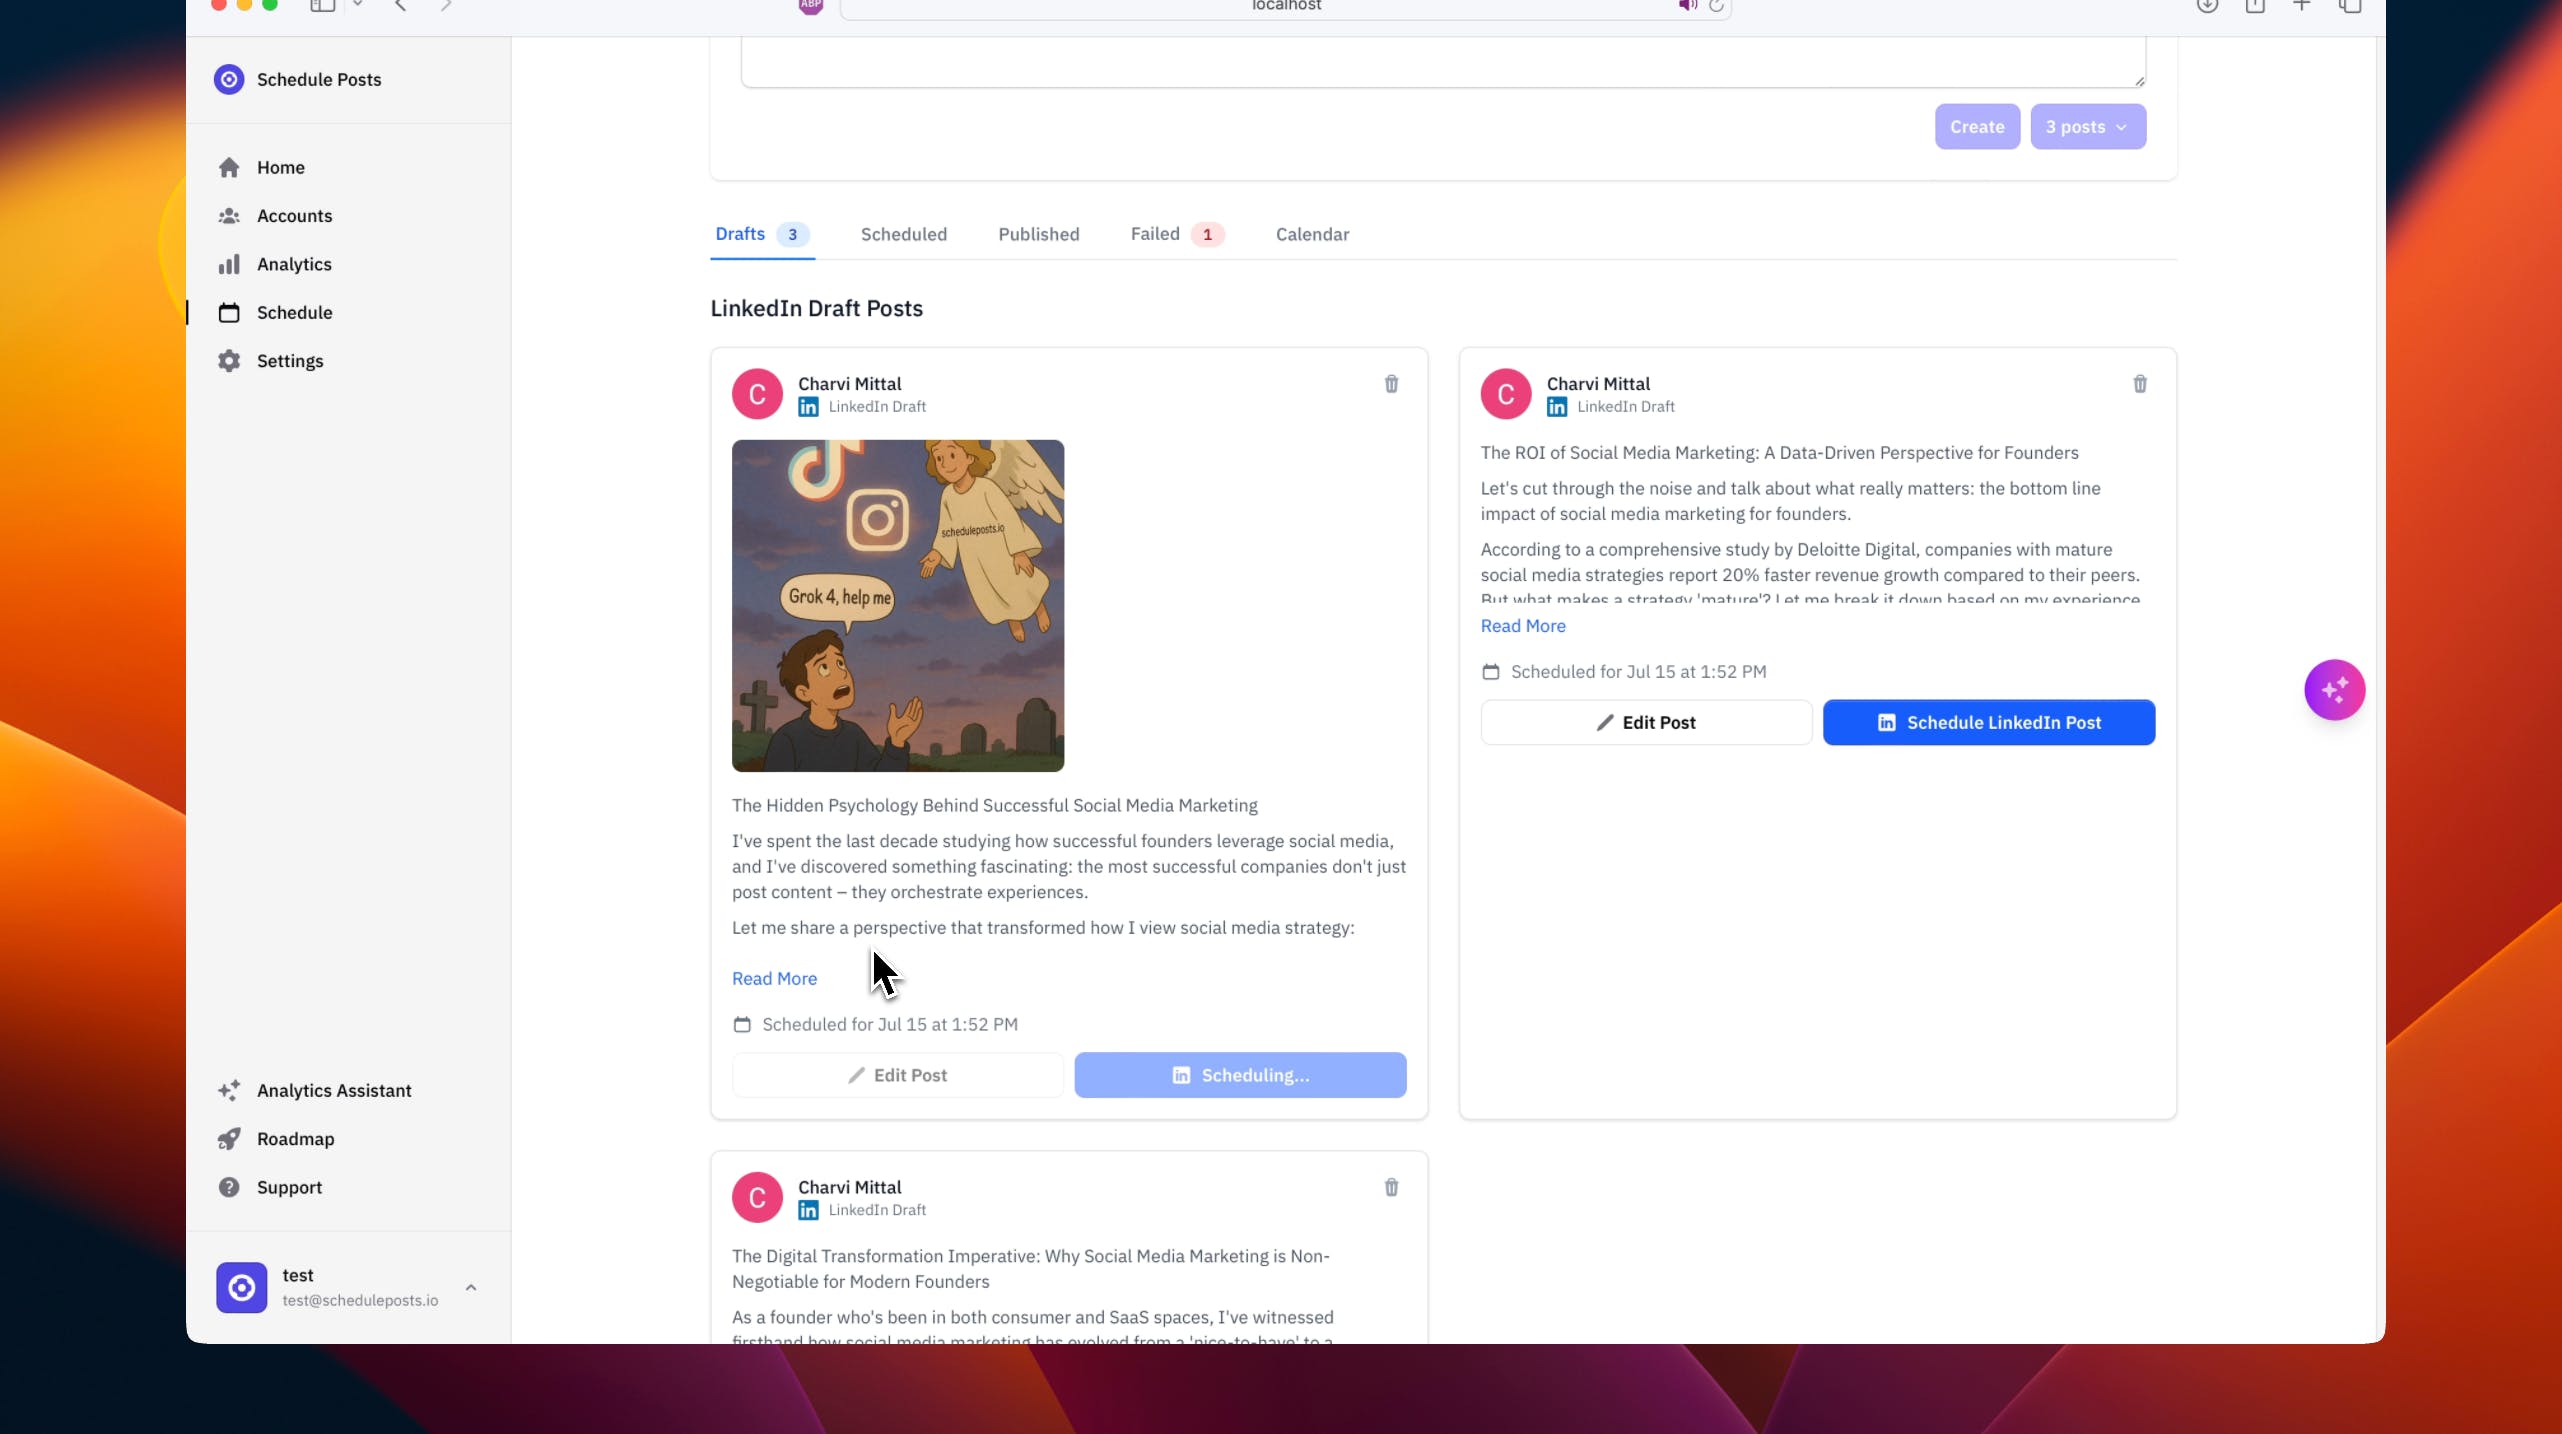Show browser tab overview icon
This screenshot has width=2562, height=1434.
2349,5
